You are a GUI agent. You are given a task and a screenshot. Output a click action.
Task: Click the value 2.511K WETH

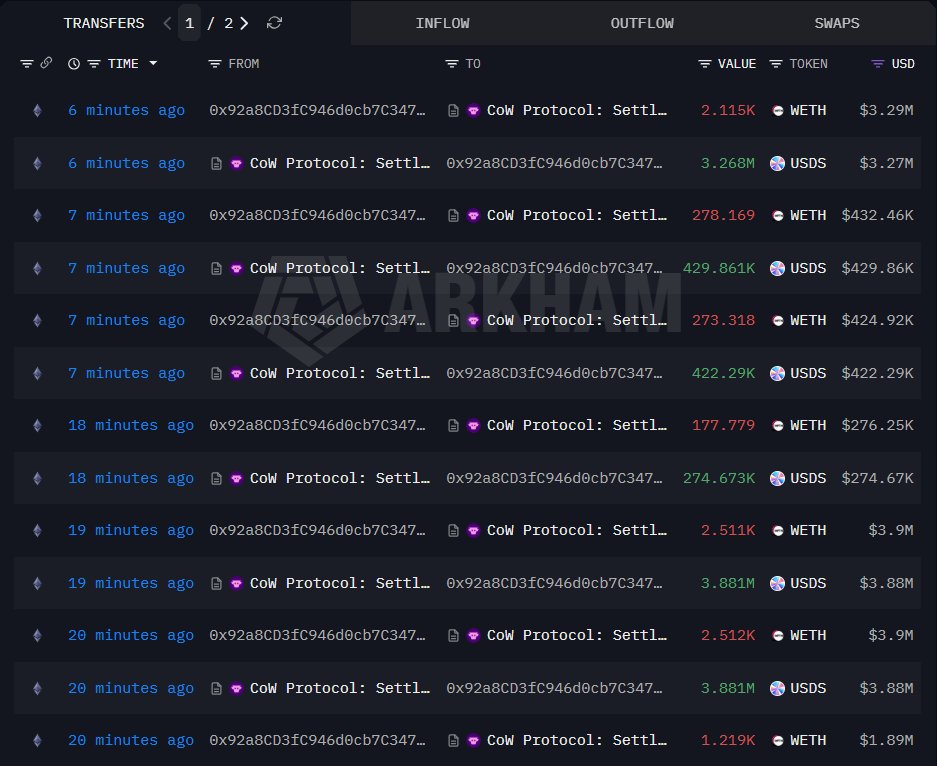pyautogui.click(x=728, y=531)
